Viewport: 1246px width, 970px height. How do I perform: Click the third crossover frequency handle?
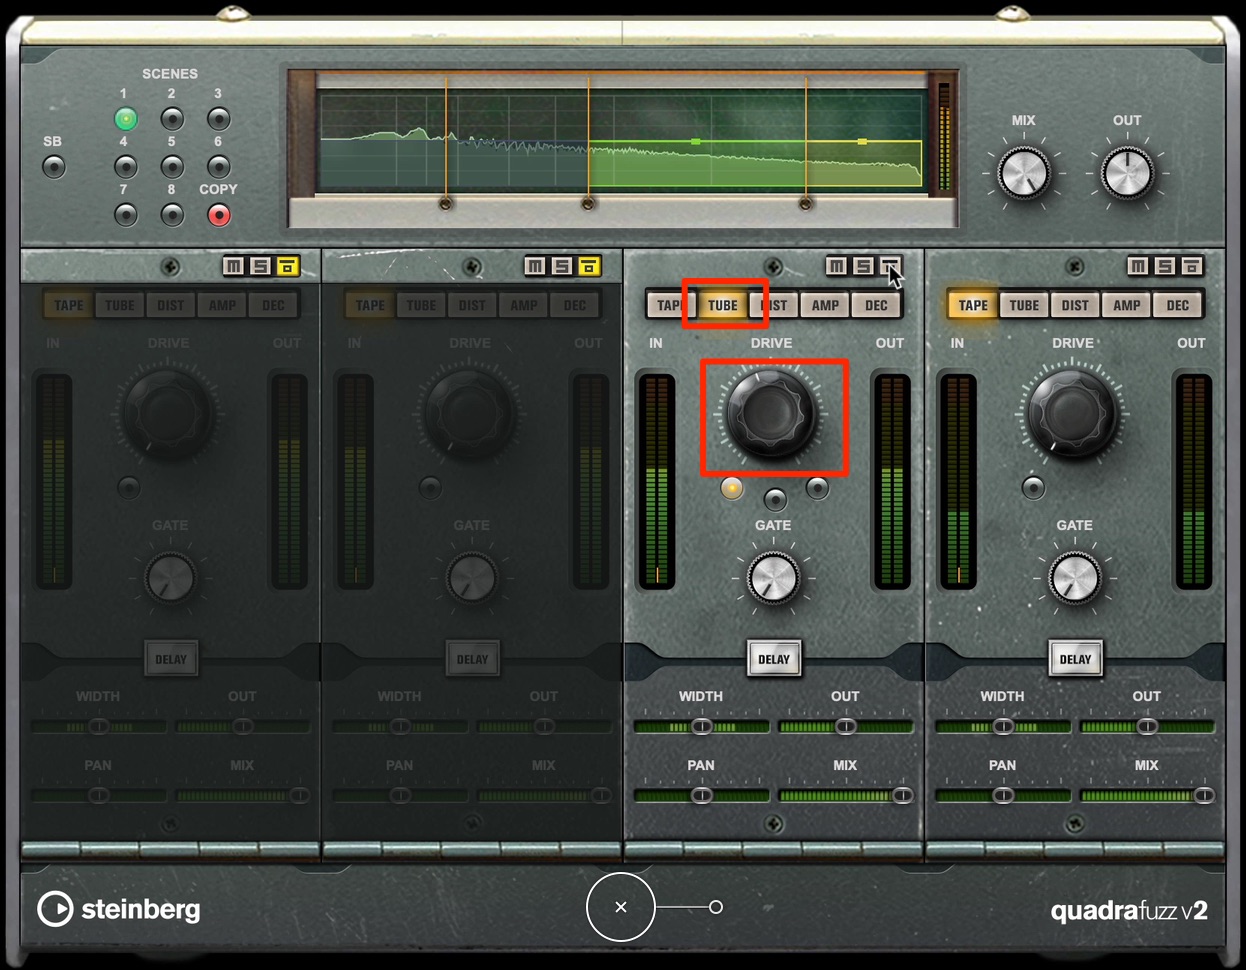click(x=806, y=204)
